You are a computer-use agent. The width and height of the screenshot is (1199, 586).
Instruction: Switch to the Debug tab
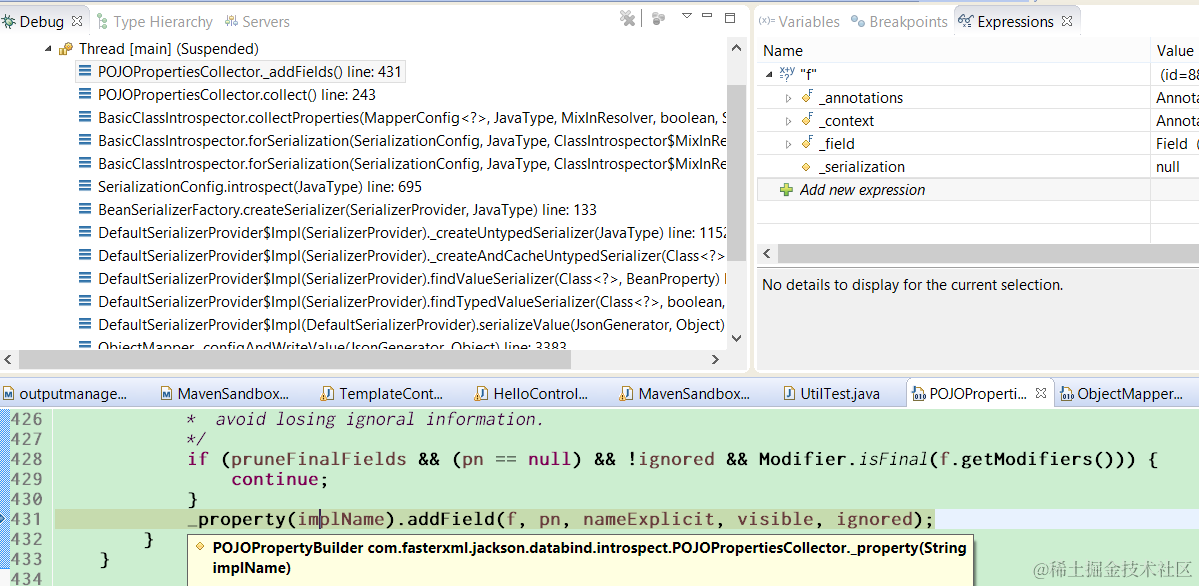click(x=41, y=21)
